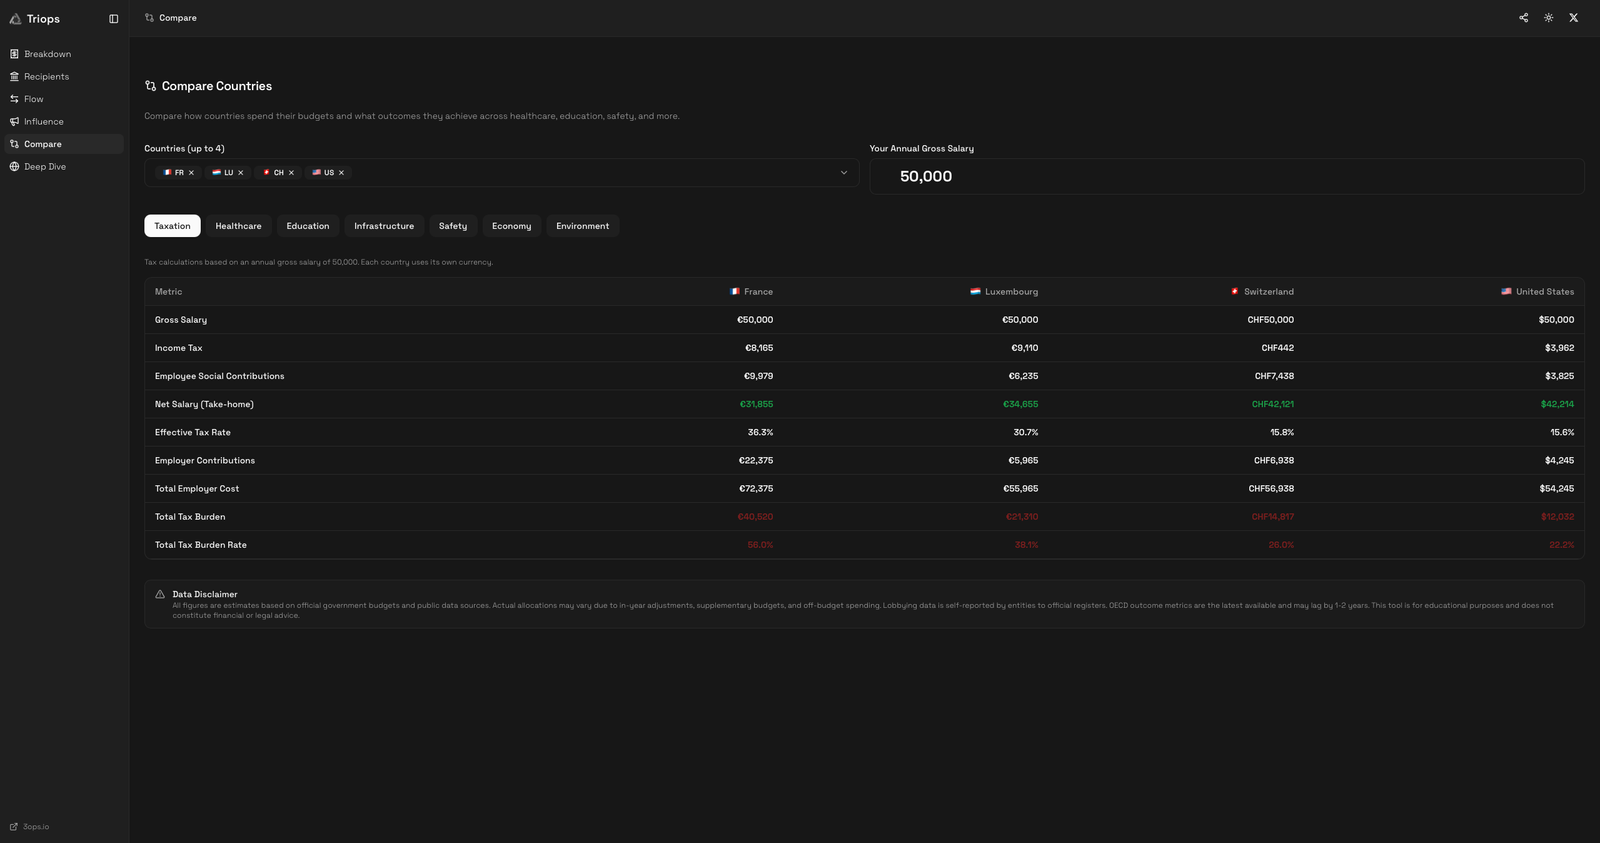Click the Annual Gross Salary field
The image size is (1600, 843).
coord(1226,177)
